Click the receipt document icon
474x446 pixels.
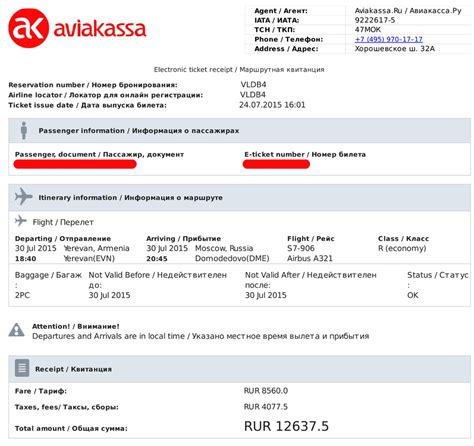coord(22,368)
